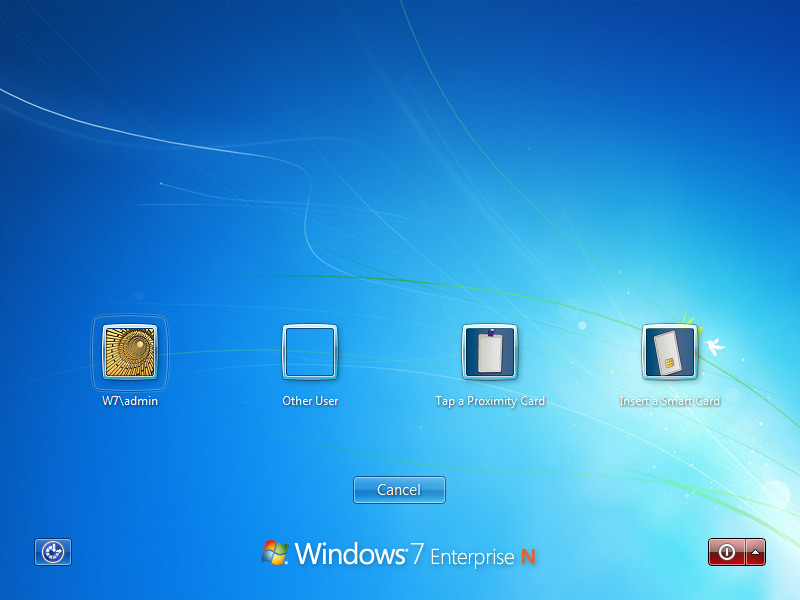Select the W7\admin user tile picture
This screenshot has width=800, height=600.
pyautogui.click(x=130, y=352)
